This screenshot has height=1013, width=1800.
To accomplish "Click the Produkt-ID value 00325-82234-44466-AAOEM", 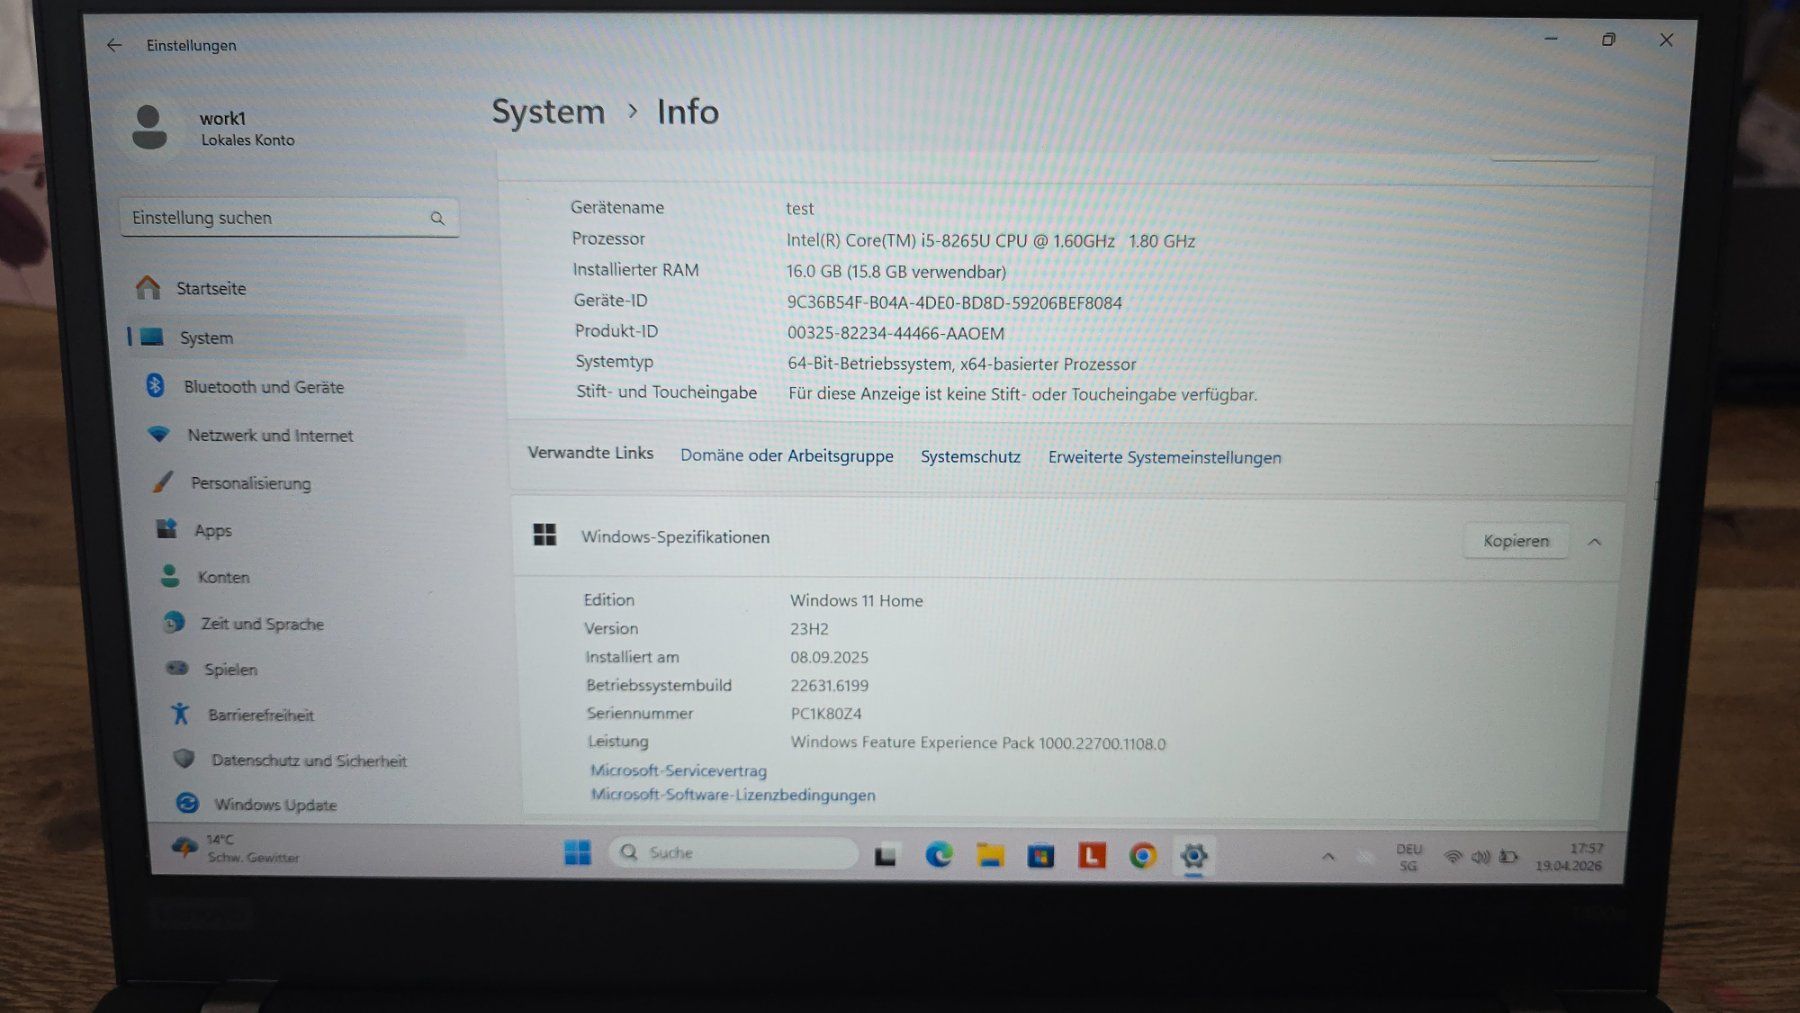I will coord(895,334).
